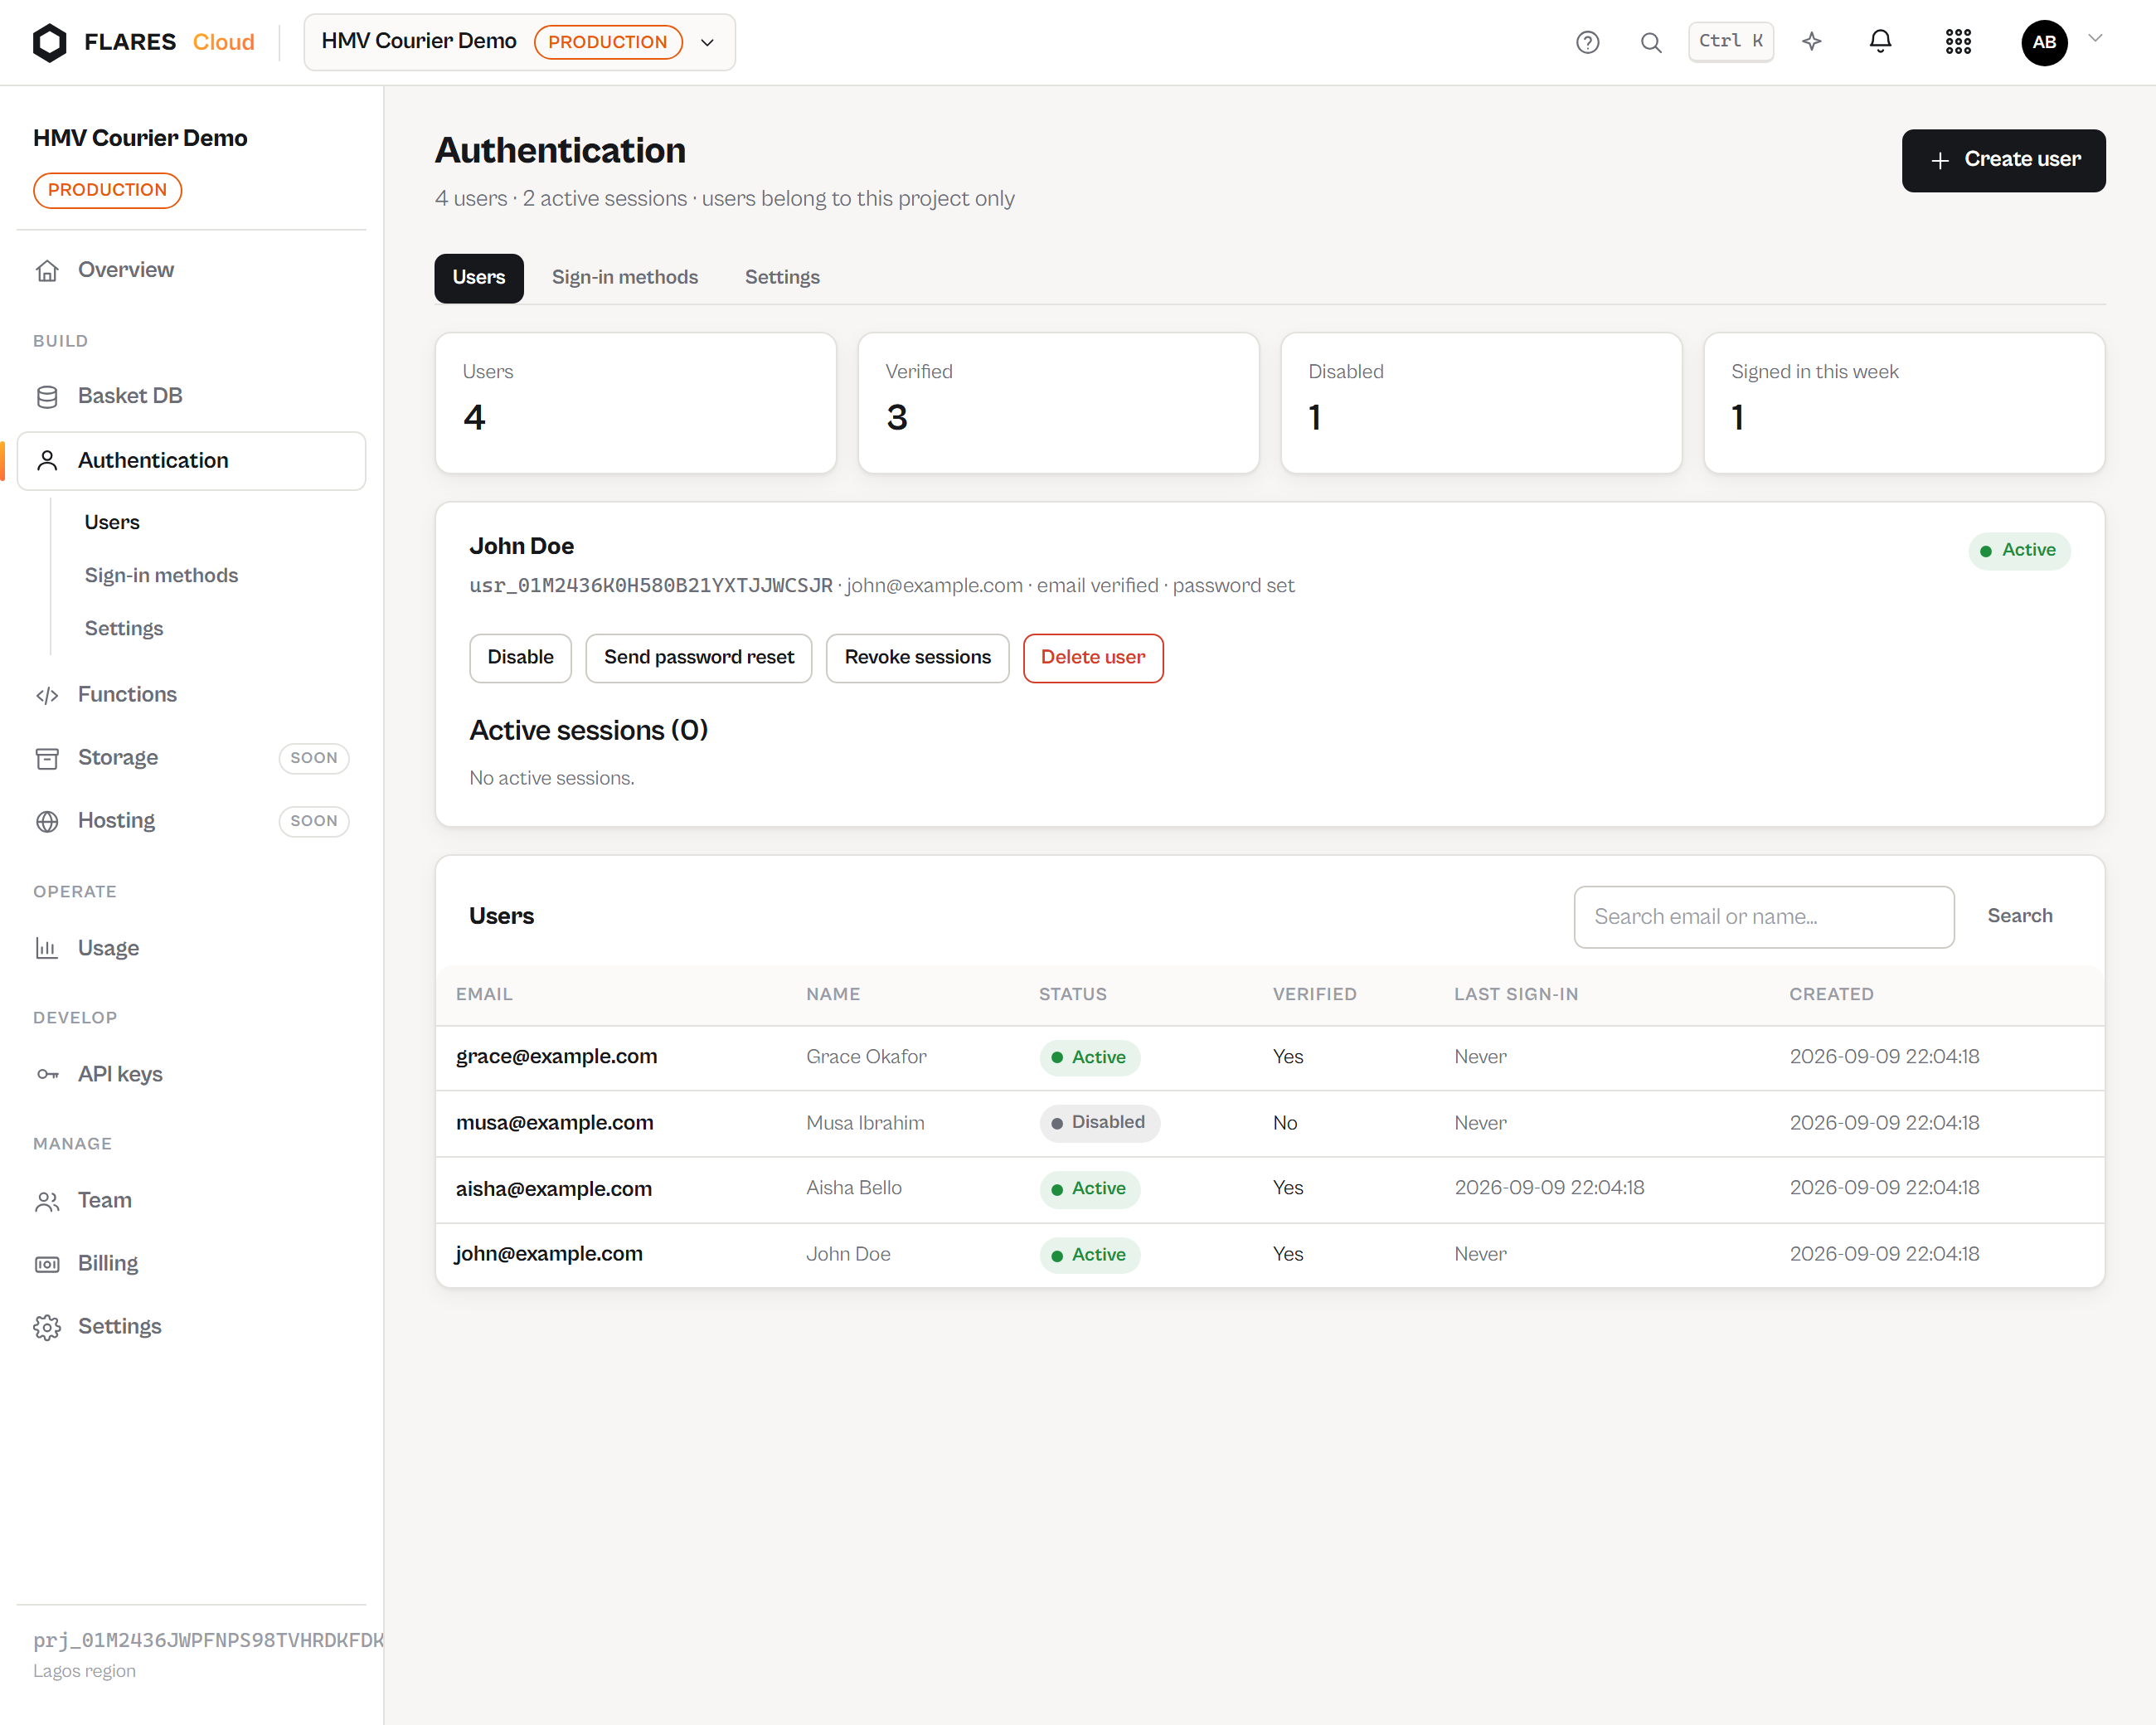The width and height of the screenshot is (2156, 1725).
Task: Click the Usage bar chart icon
Action: (47, 948)
